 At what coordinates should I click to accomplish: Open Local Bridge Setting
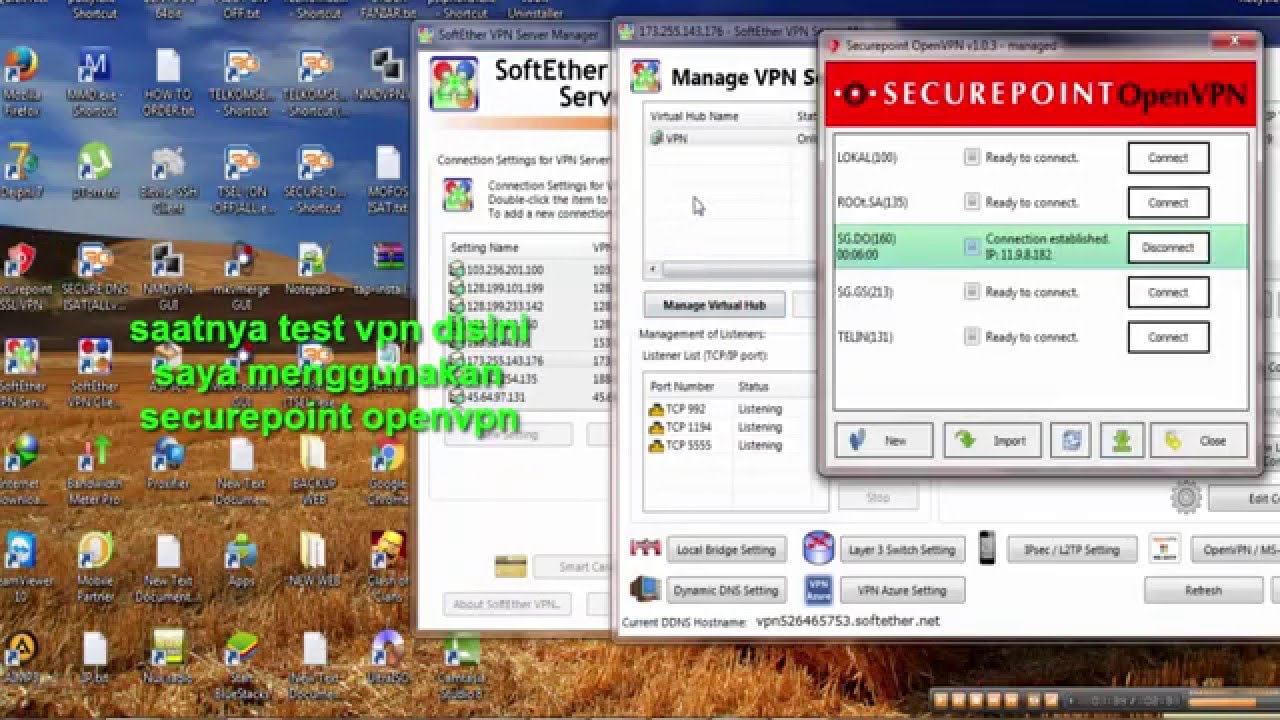tap(726, 549)
